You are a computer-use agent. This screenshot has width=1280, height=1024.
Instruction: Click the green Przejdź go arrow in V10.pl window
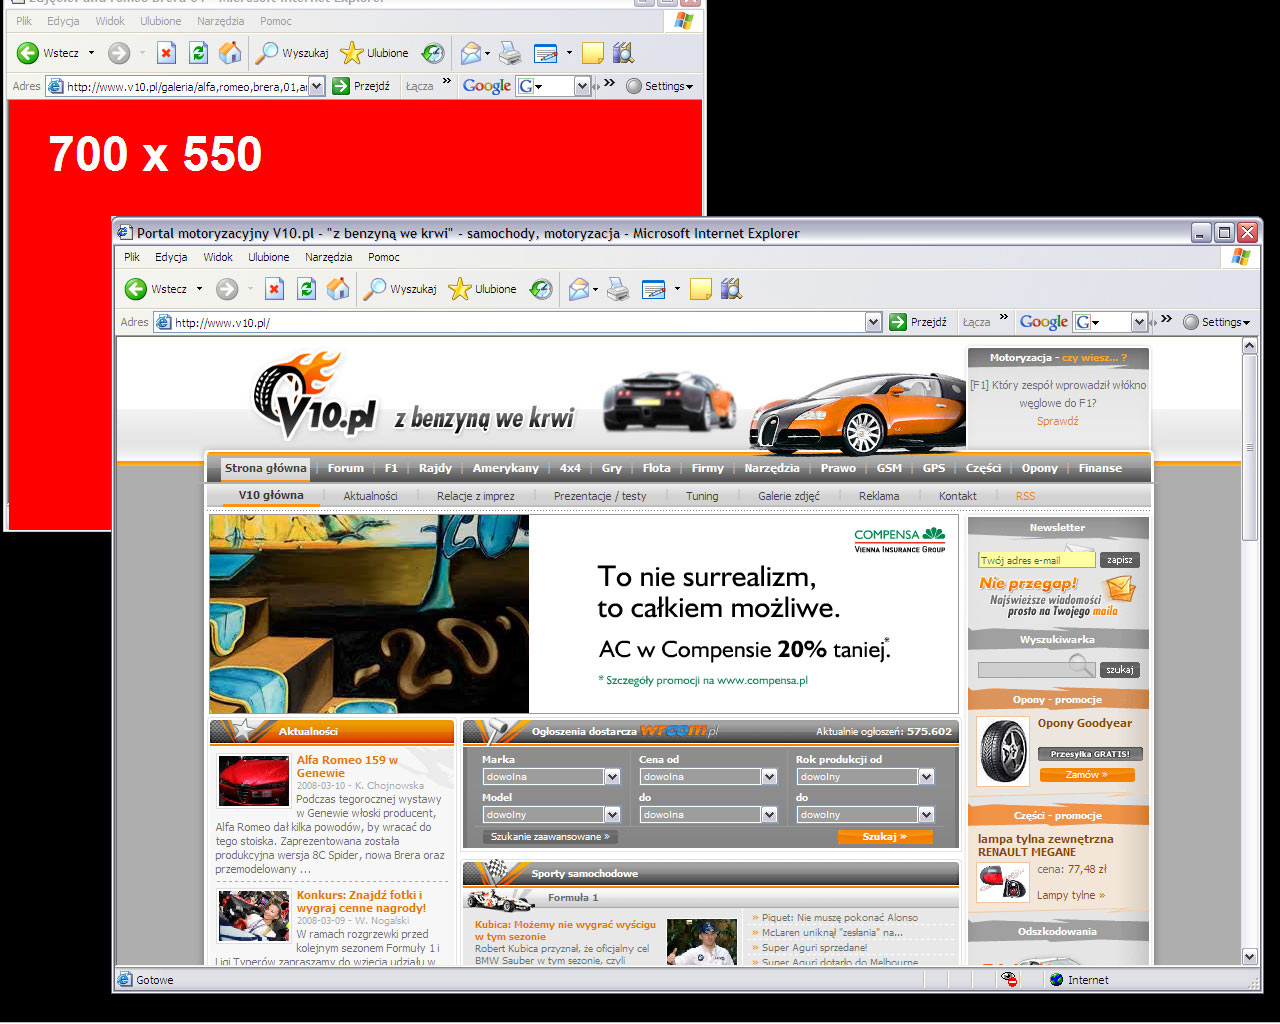[898, 322]
